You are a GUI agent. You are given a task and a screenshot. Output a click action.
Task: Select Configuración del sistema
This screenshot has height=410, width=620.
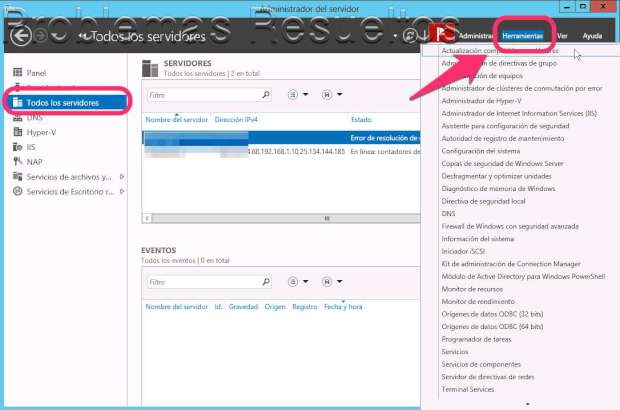[480, 151]
